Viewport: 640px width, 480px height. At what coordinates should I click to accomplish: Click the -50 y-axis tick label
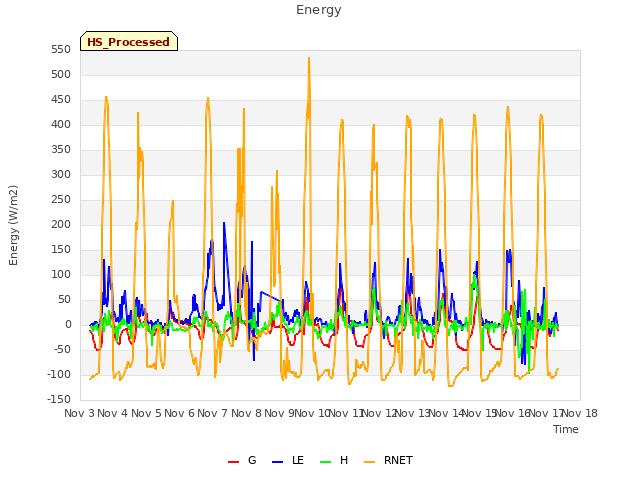pos(63,350)
